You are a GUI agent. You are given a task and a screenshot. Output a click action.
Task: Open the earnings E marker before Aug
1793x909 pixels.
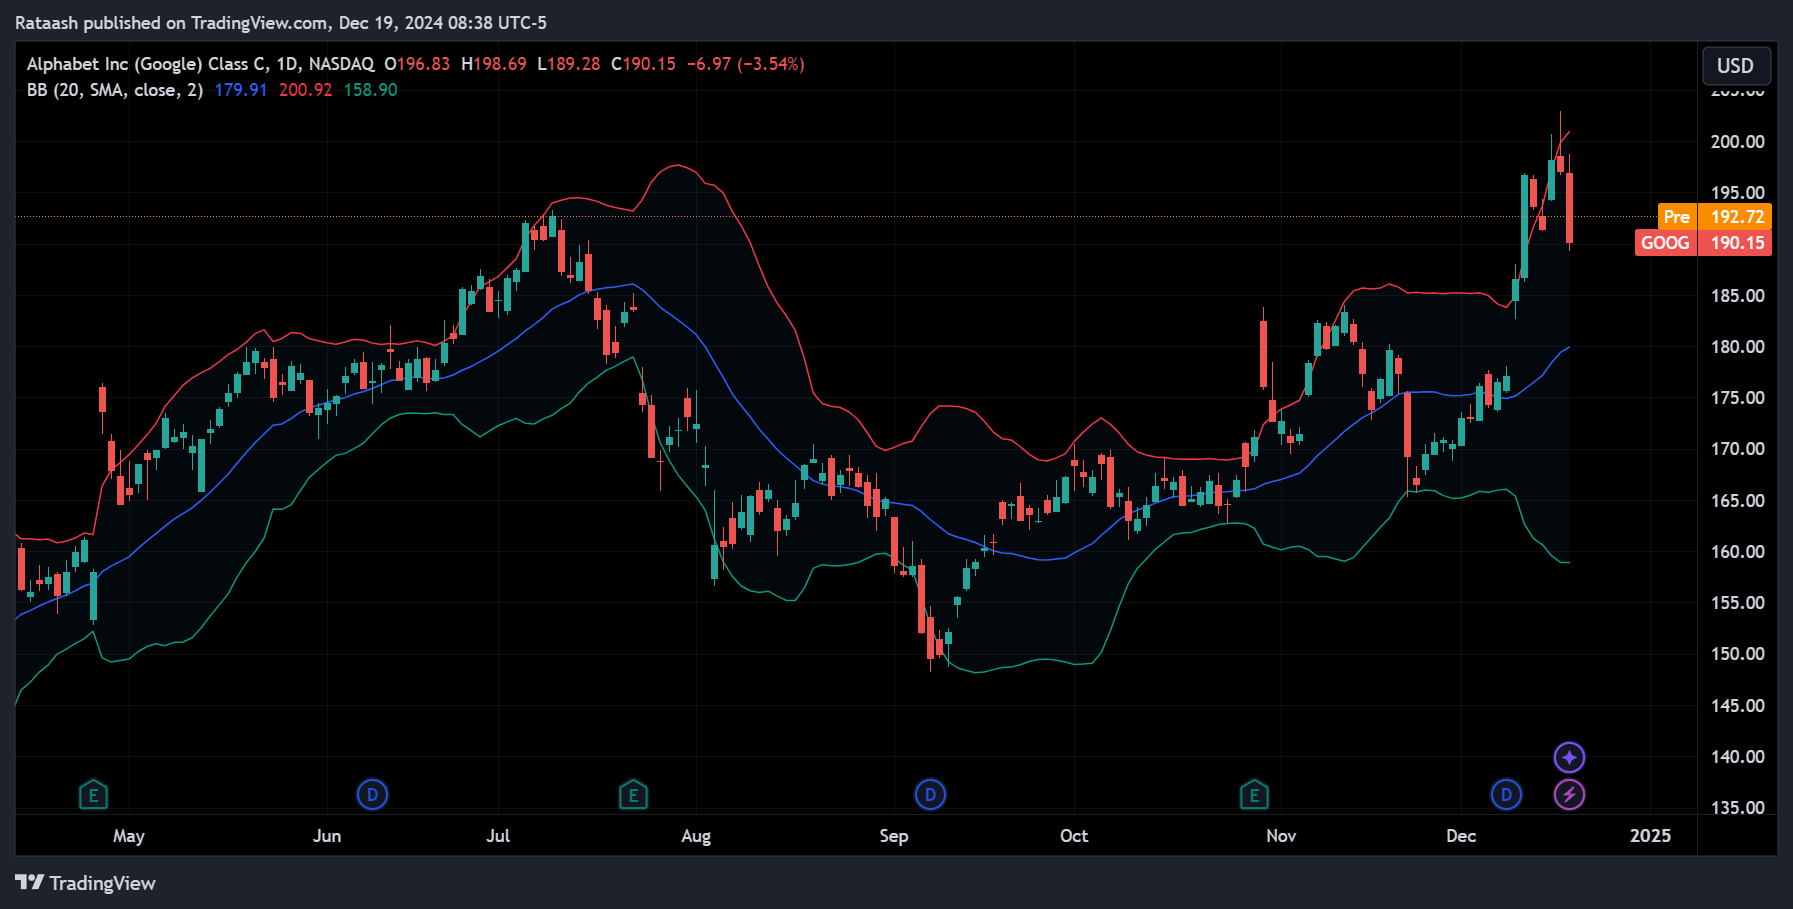(x=633, y=795)
